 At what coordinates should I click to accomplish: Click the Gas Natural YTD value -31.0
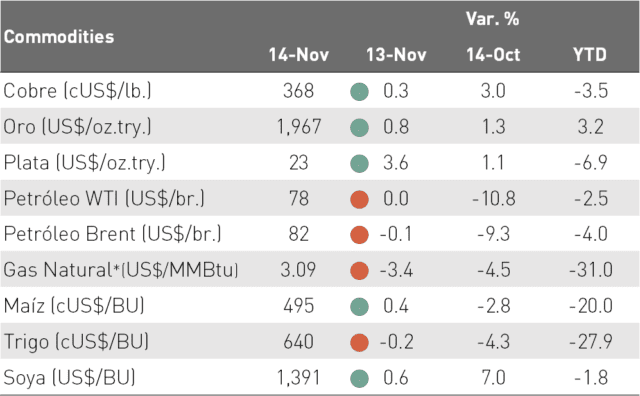pyautogui.click(x=591, y=270)
